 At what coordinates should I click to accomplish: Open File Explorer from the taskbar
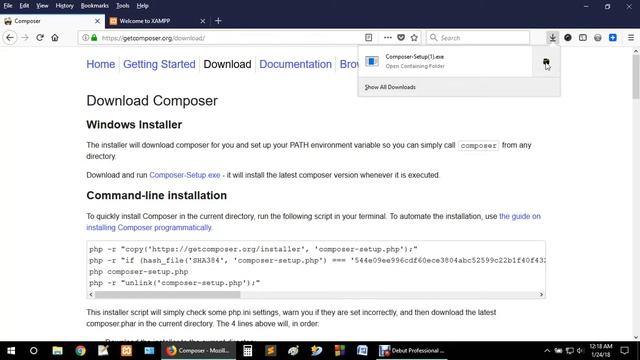point(58,351)
